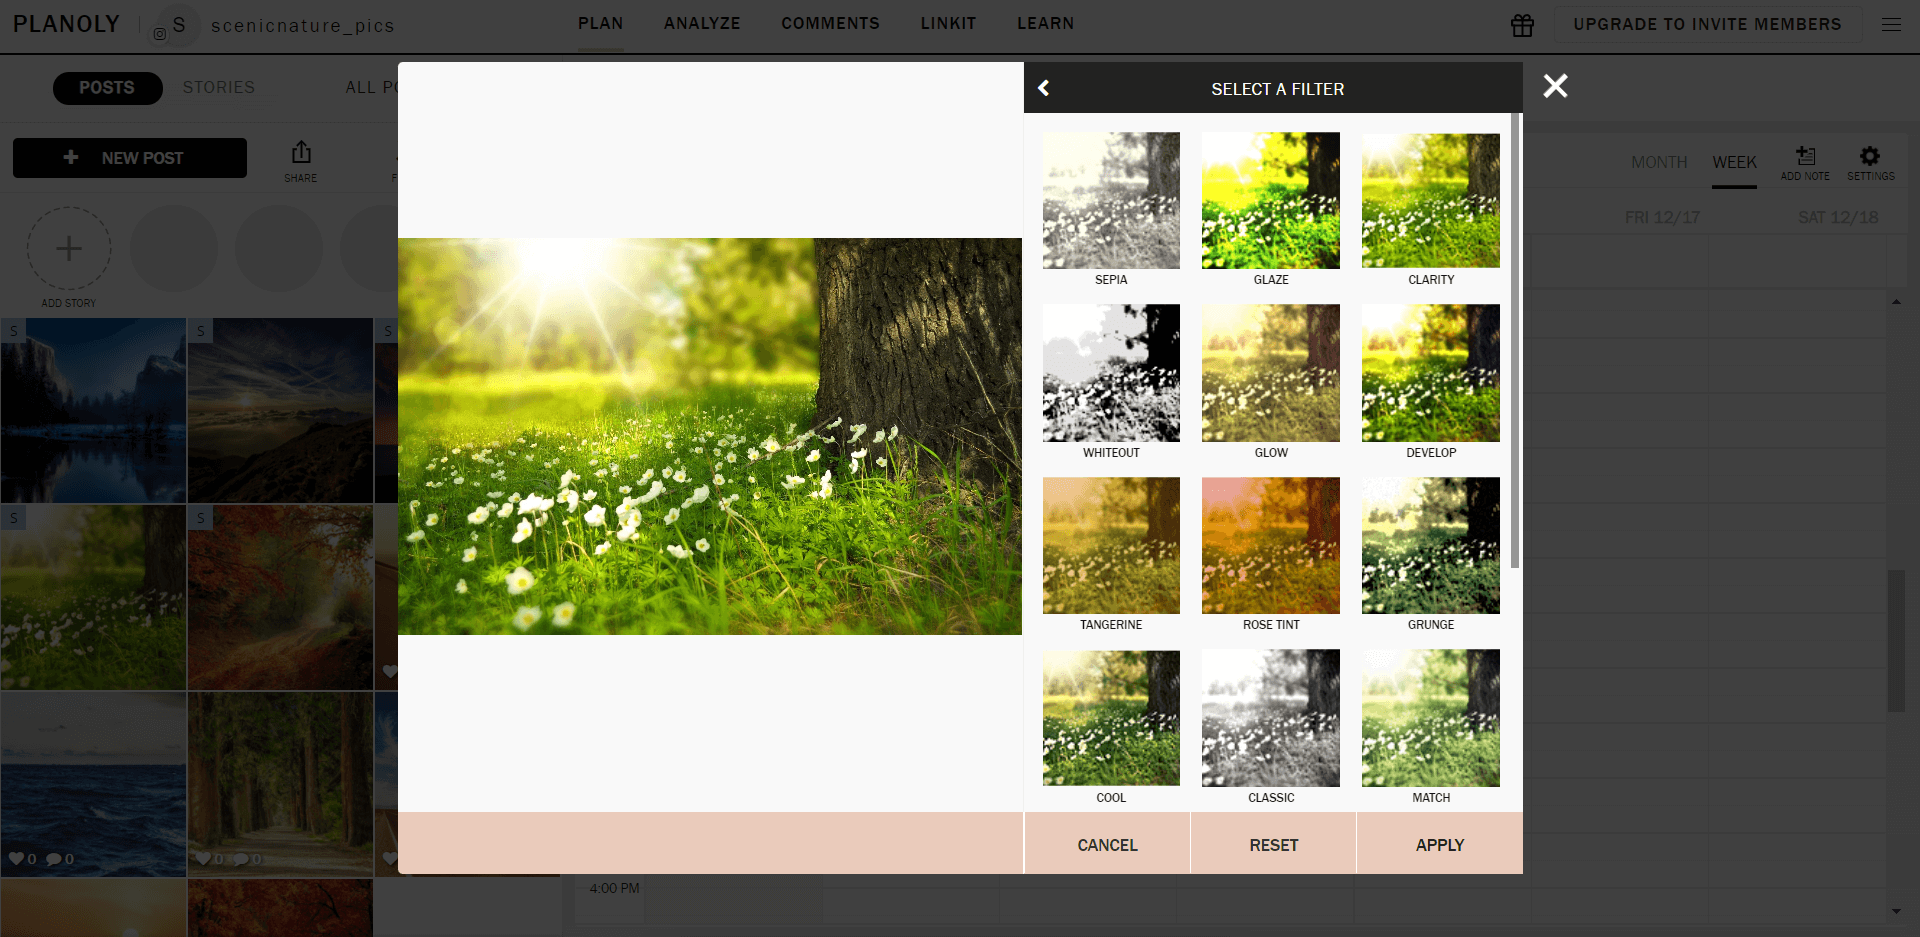Viewport: 1920px width, 937px height.
Task: Switch calendar to Month view
Action: point(1659,162)
